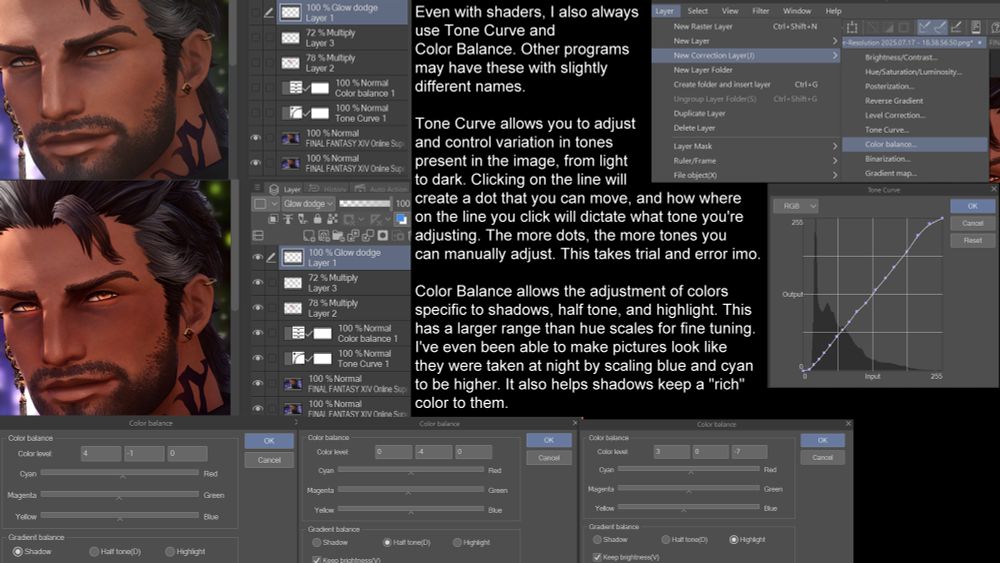Click OK in the Tone Curve dialog

pos(972,206)
